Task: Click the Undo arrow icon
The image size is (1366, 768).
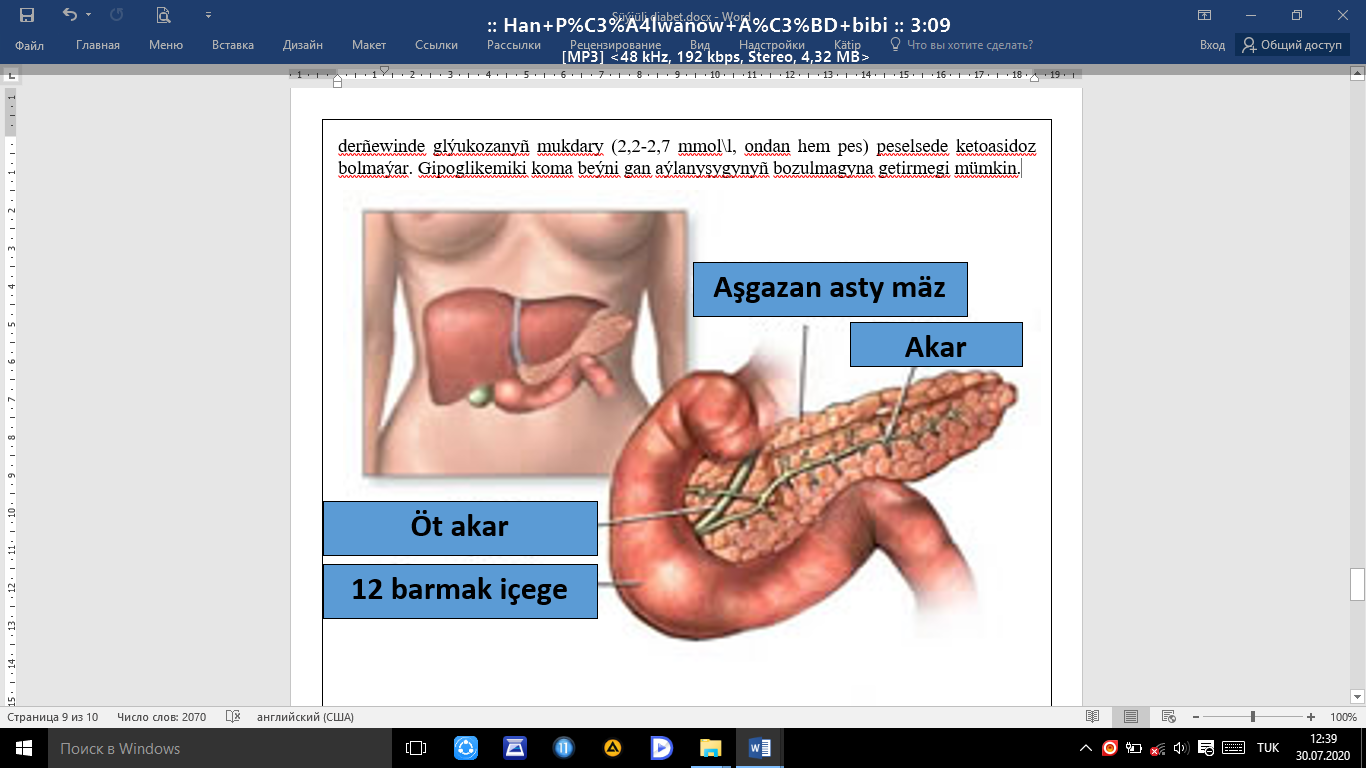Action: [69, 15]
